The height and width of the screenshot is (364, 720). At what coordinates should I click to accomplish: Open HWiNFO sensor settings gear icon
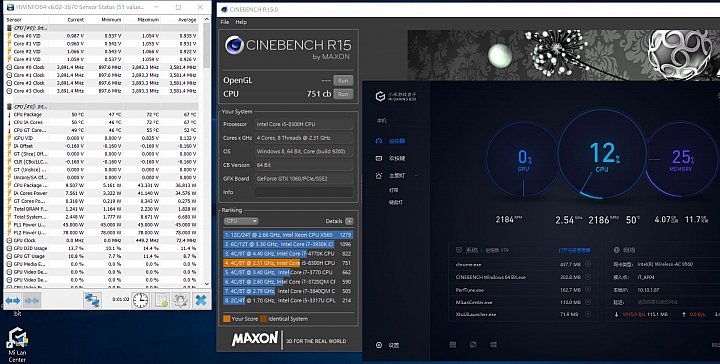click(180, 300)
